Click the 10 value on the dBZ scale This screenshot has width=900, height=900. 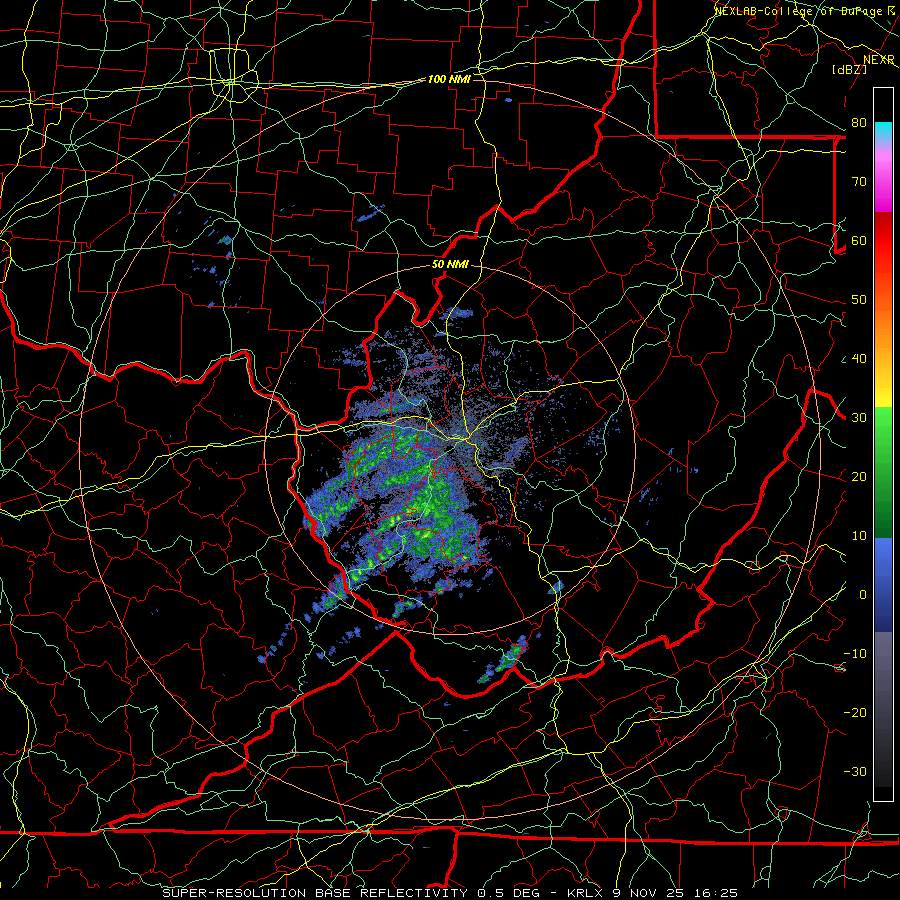click(x=859, y=536)
